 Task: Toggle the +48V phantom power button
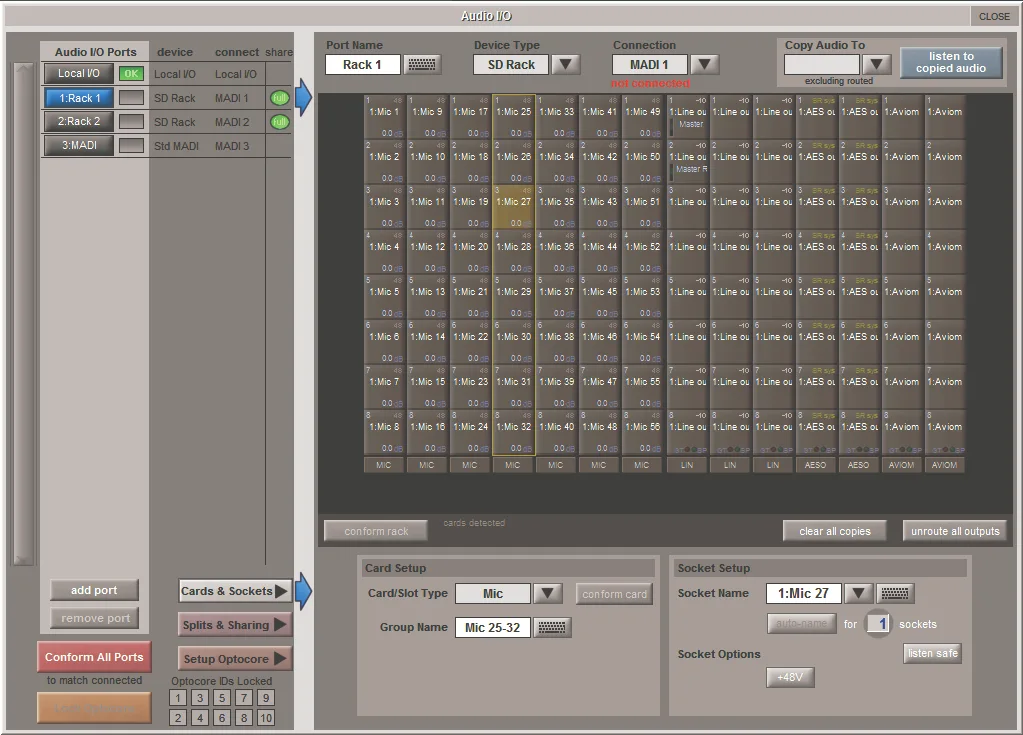coord(790,678)
